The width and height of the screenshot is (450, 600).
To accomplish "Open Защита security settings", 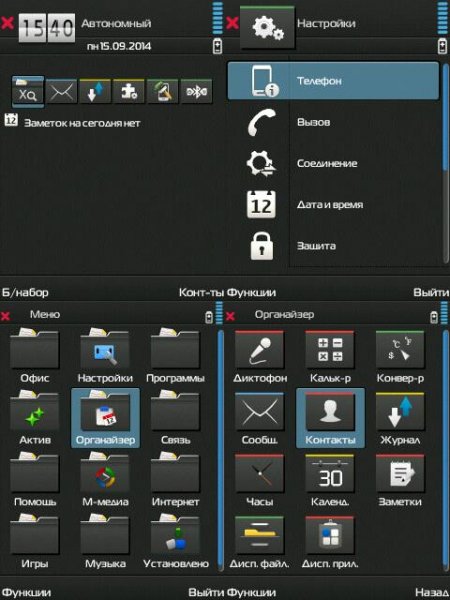I will [x=333, y=246].
